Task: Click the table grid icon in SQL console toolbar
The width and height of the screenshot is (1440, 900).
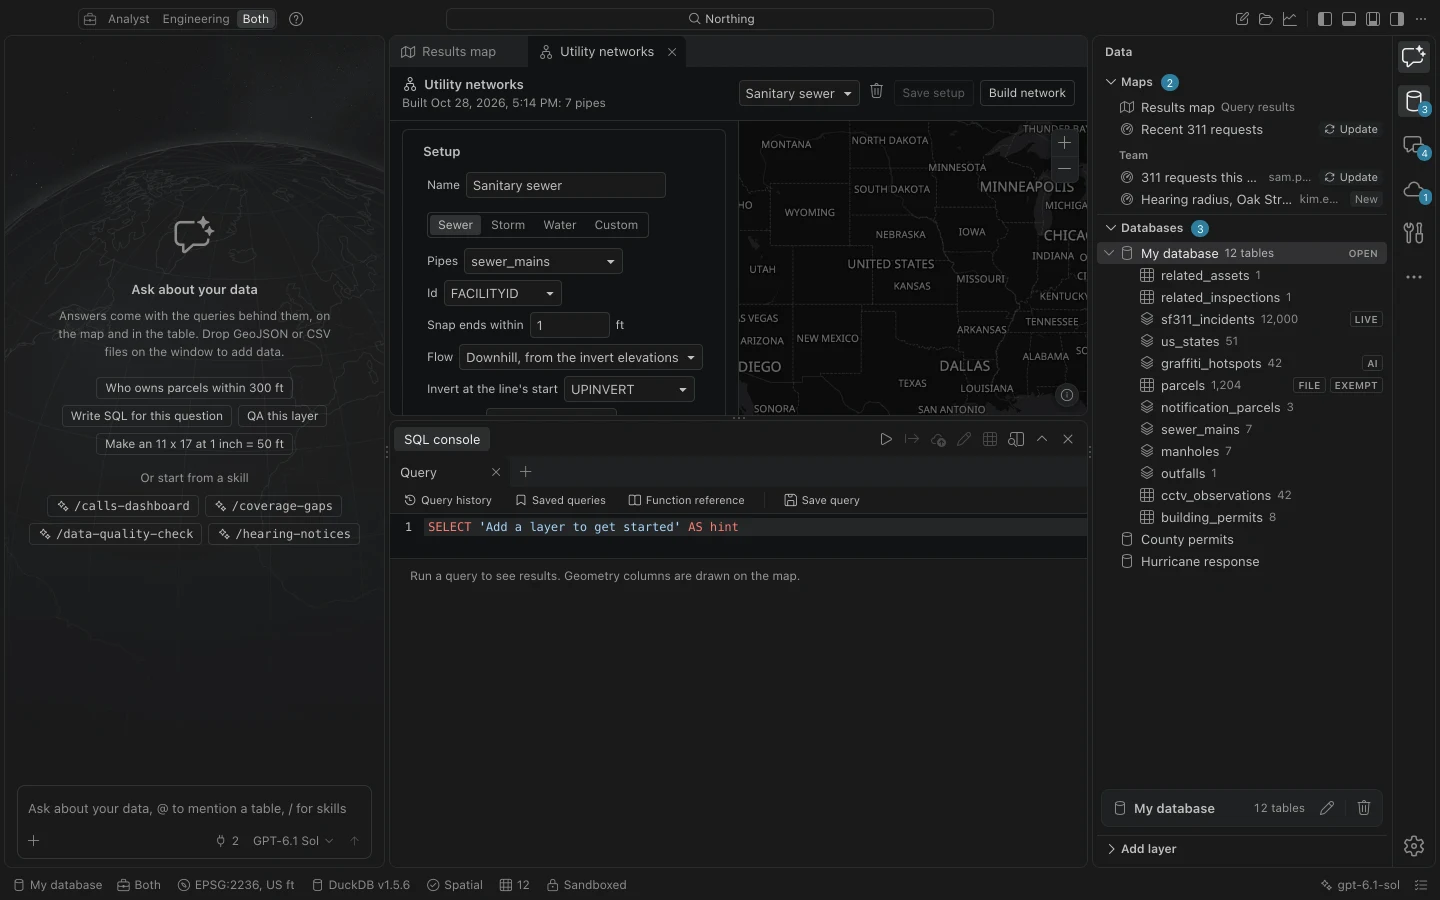Action: (x=990, y=439)
